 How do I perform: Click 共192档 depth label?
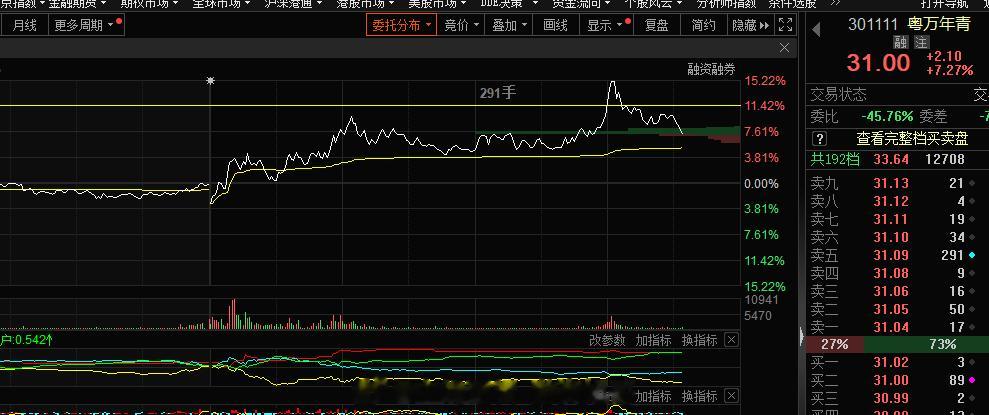pyautogui.click(x=835, y=159)
